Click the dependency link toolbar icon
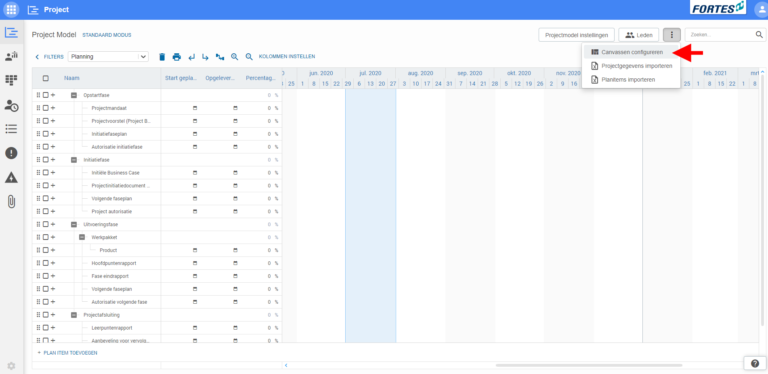 pyautogui.click(x=220, y=57)
